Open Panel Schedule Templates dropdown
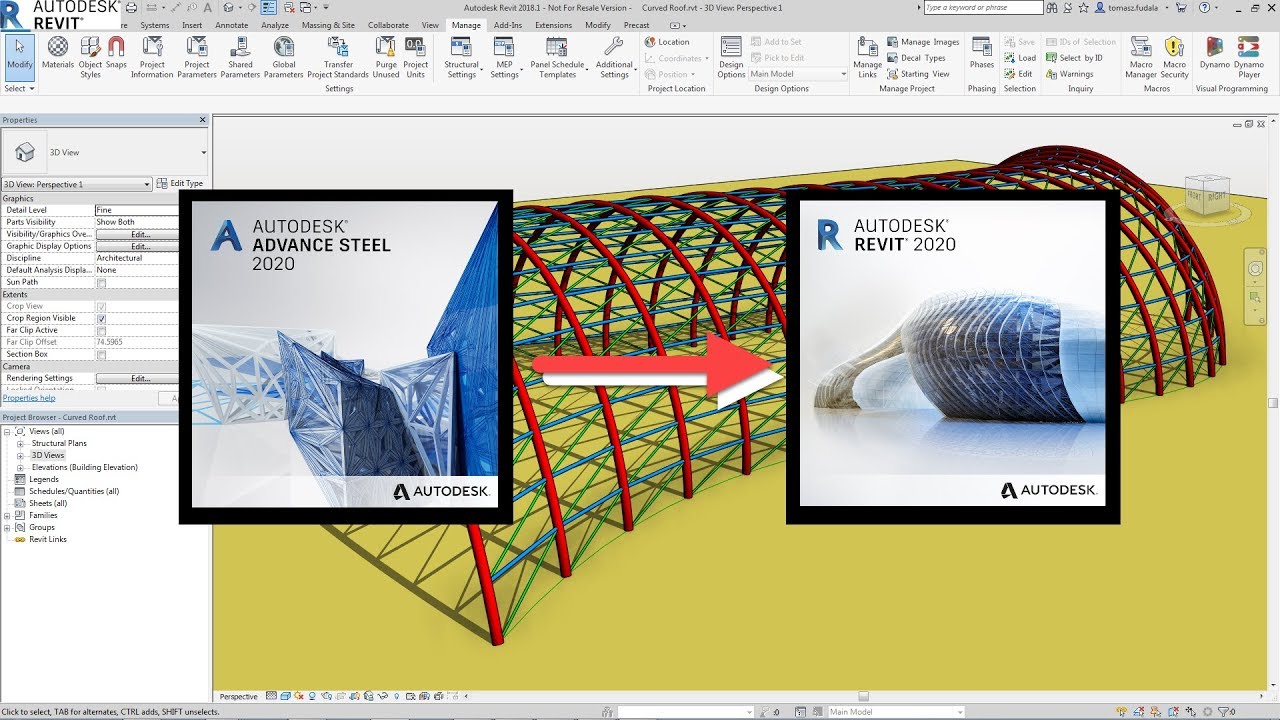Viewport: 1280px width, 720px height. pos(558,57)
